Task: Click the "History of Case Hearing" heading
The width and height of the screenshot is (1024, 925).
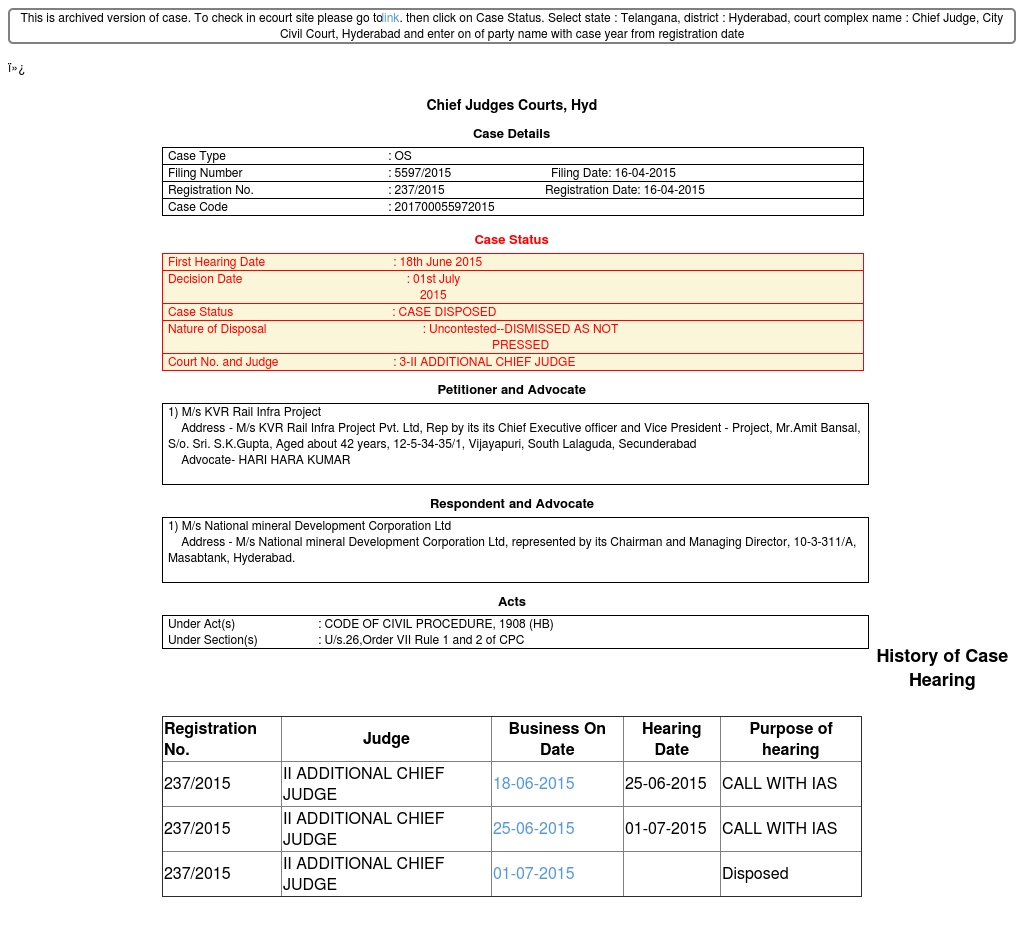Action: pyautogui.click(x=941, y=668)
